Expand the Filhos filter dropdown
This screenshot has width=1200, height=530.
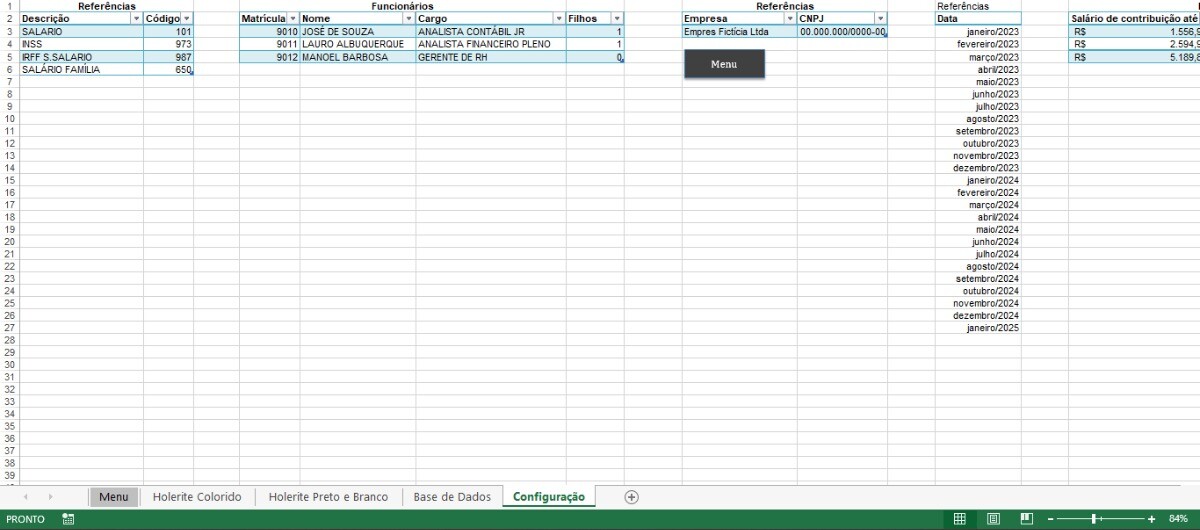tap(617, 19)
